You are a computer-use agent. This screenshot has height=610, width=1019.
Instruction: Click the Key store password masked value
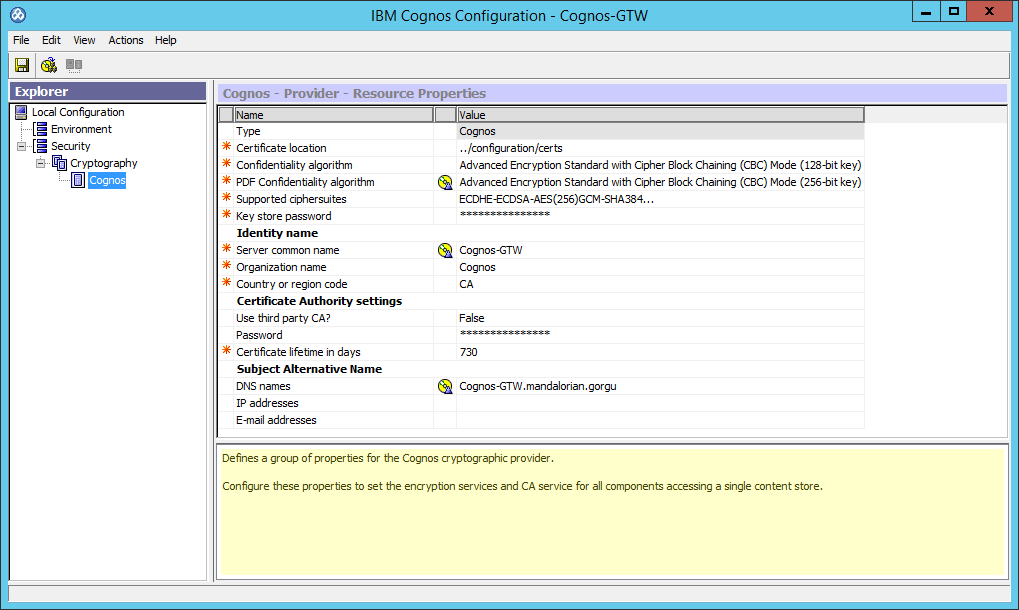[660, 216]
